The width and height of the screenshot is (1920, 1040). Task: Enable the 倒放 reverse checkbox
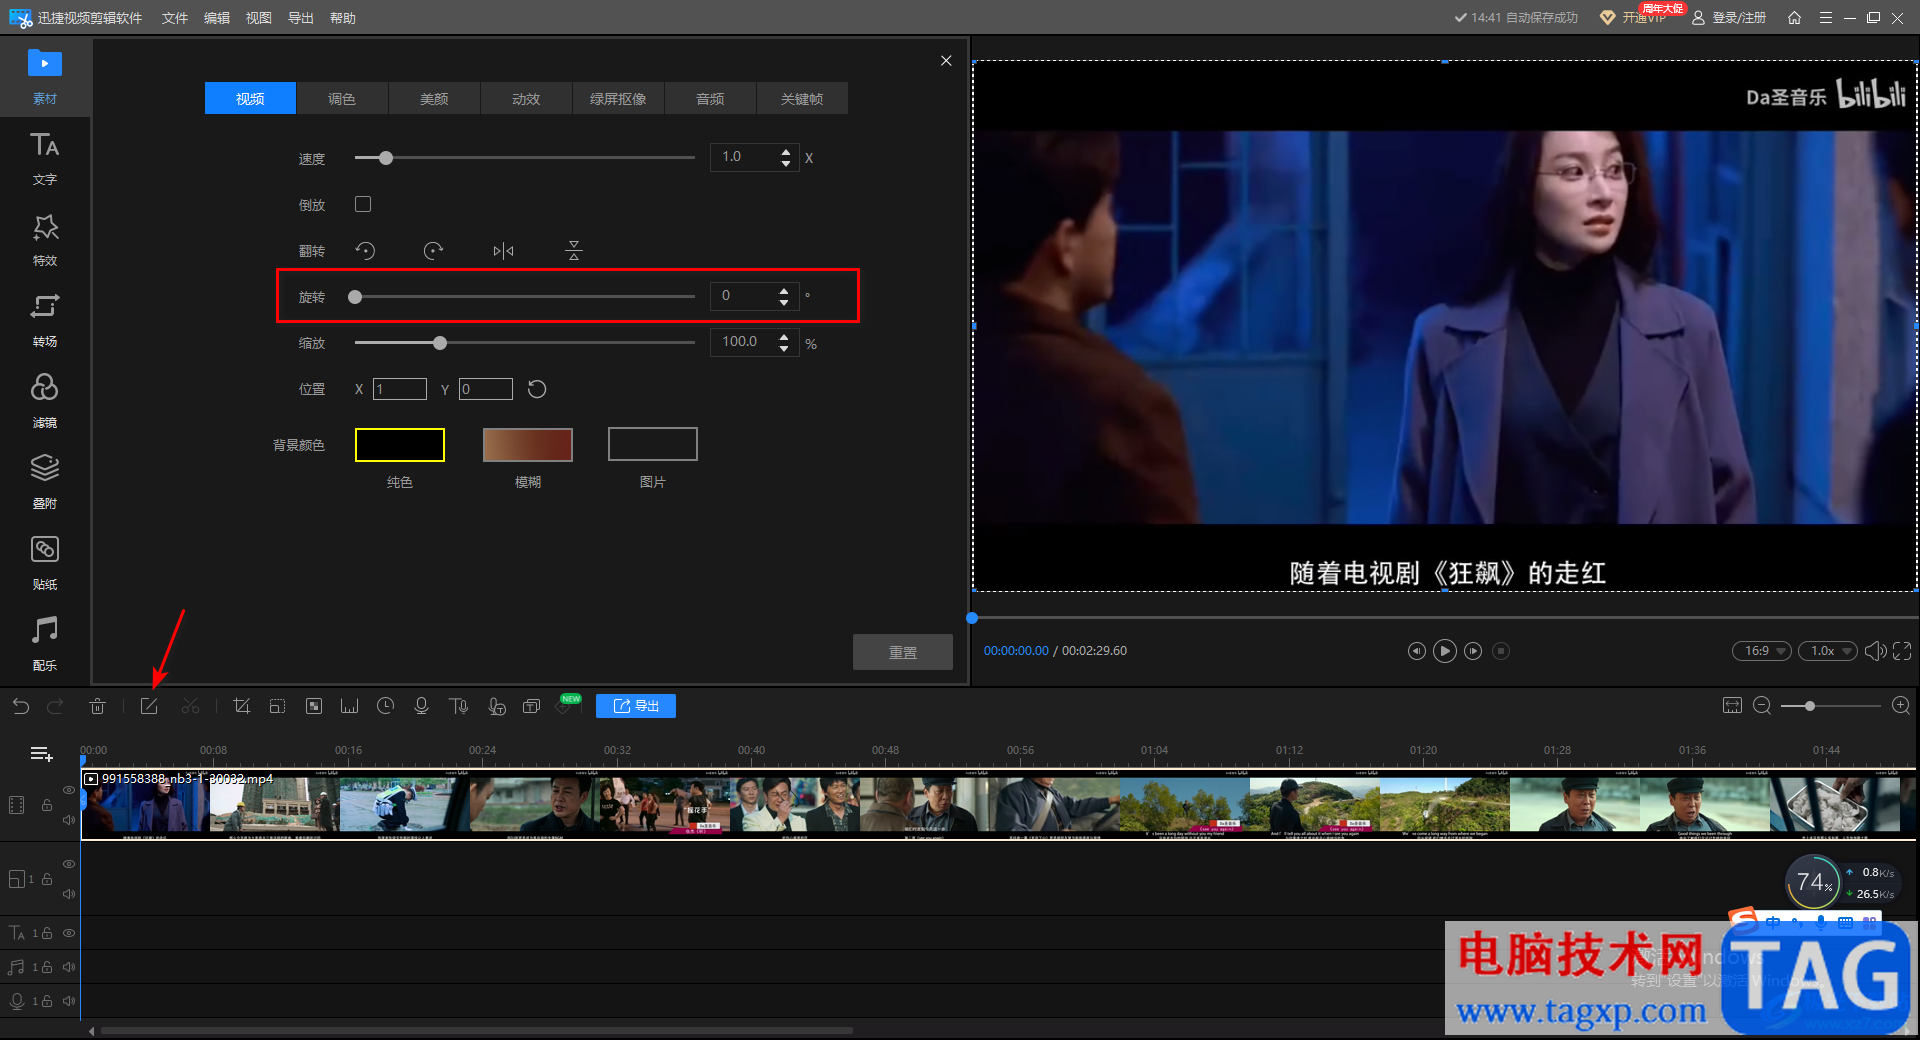tap(363, 204)
